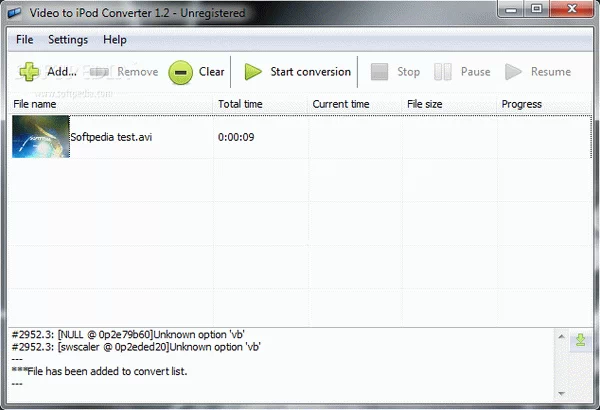Click the log panel scroll down arrow

pos(561,394)
